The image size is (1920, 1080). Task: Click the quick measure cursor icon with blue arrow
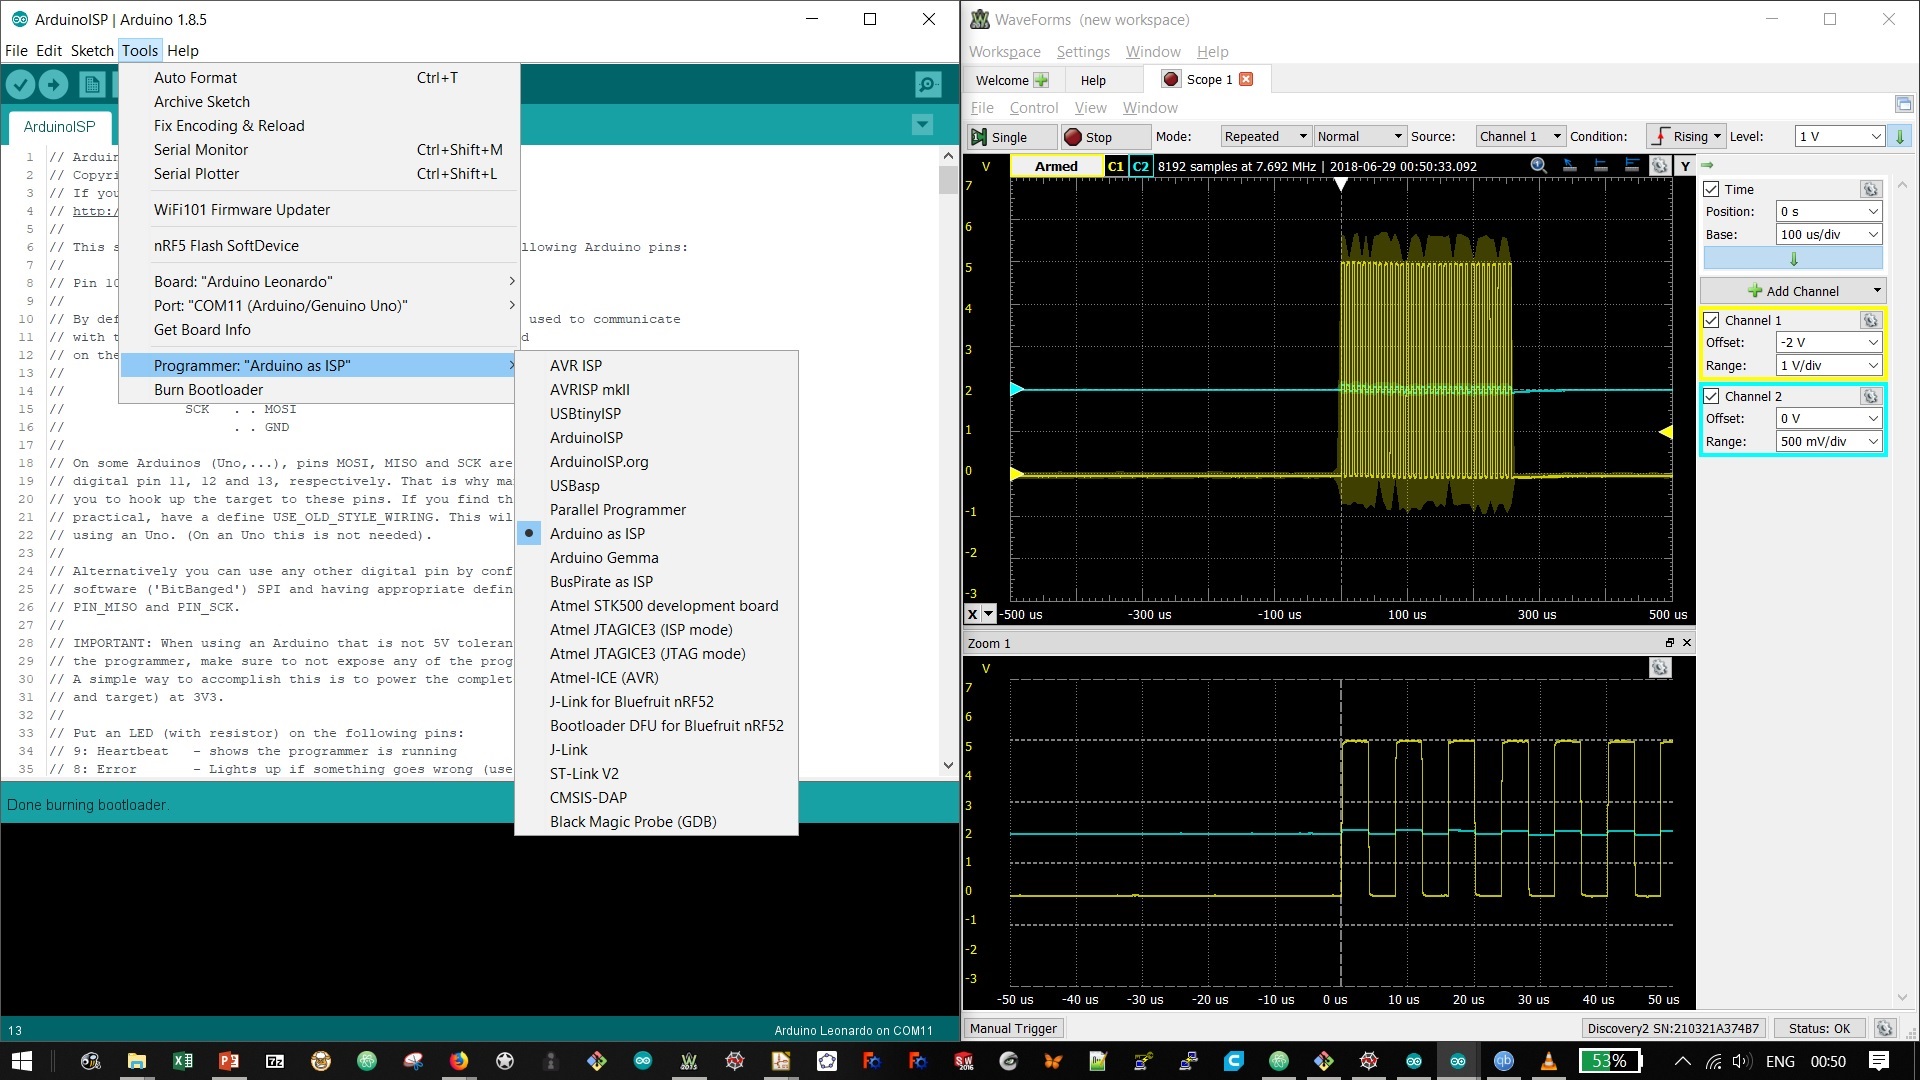tap(1570, 166)
